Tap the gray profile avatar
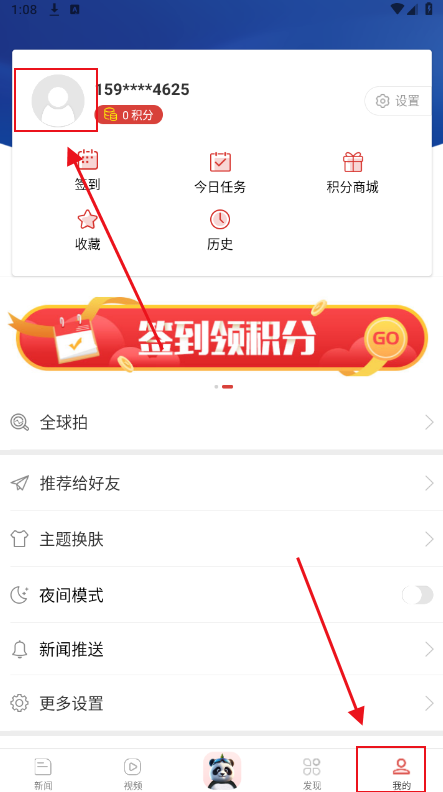 point(58,101)
